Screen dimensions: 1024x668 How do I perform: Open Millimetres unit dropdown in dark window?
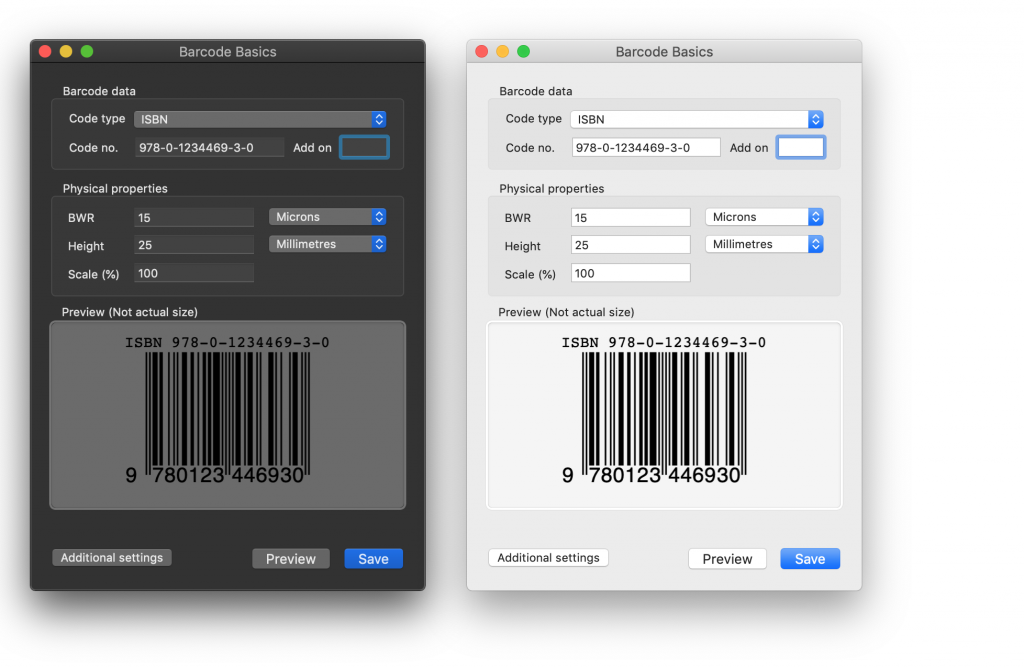tap(327, 244)
